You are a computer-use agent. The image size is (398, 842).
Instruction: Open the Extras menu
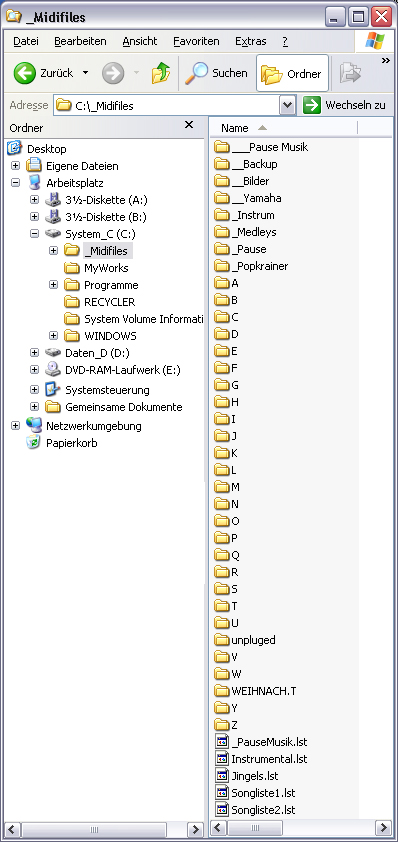250,41
